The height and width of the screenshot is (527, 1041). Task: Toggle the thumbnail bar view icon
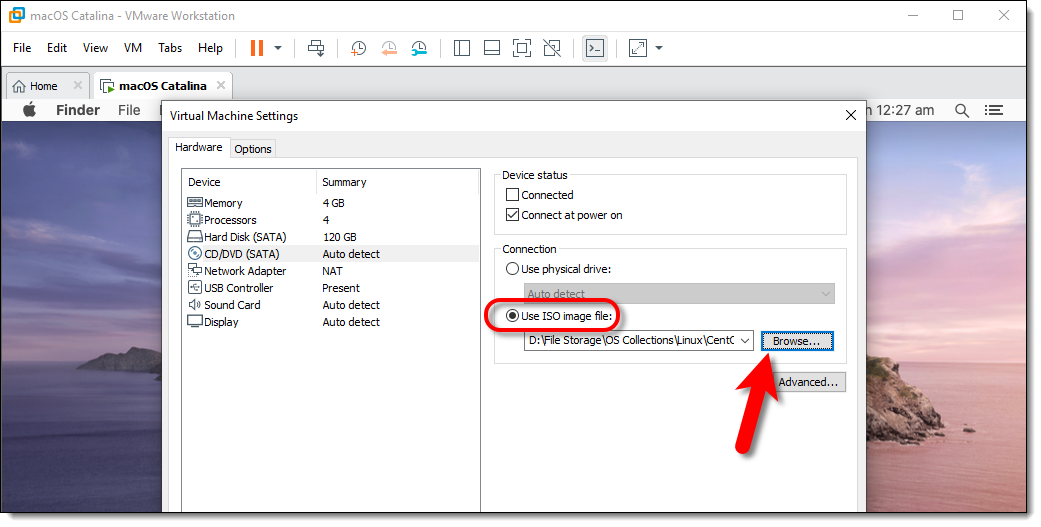[x=492, y=48]
